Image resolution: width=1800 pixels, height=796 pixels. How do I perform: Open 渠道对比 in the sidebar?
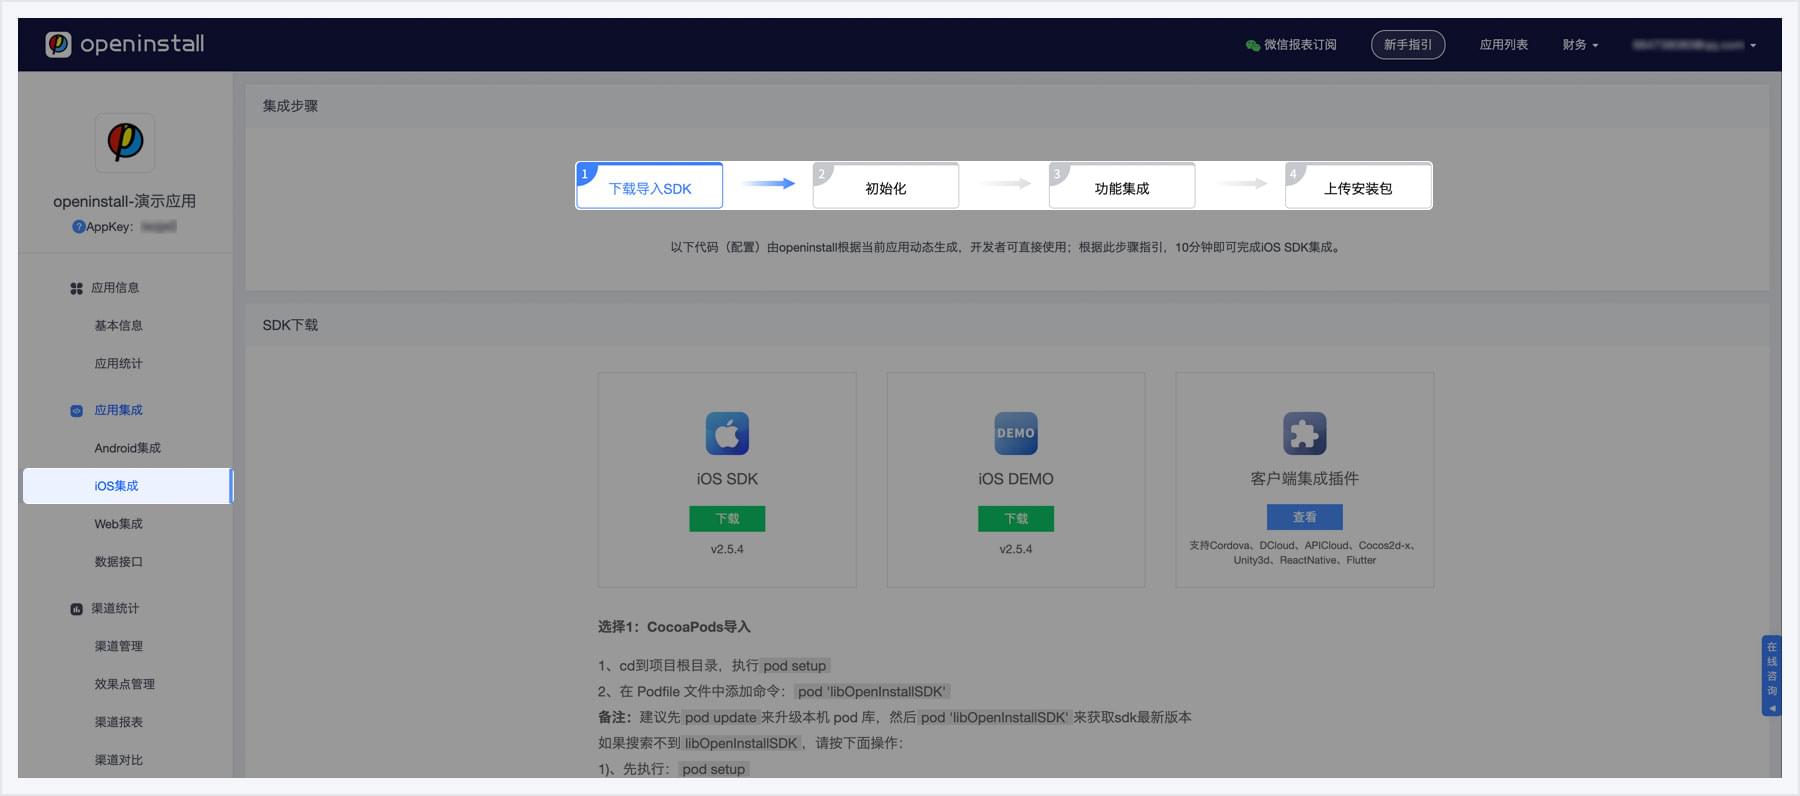[x=118, y=760]
